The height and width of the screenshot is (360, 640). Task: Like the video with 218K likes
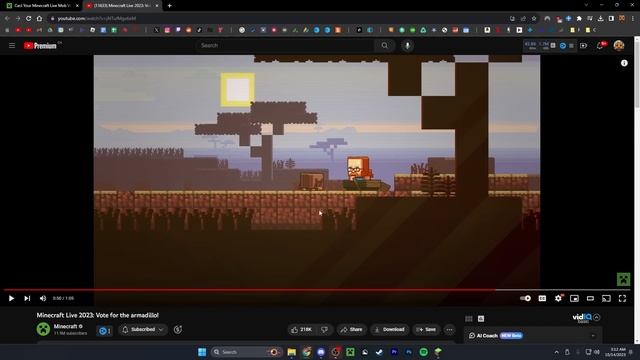point(302,329)
